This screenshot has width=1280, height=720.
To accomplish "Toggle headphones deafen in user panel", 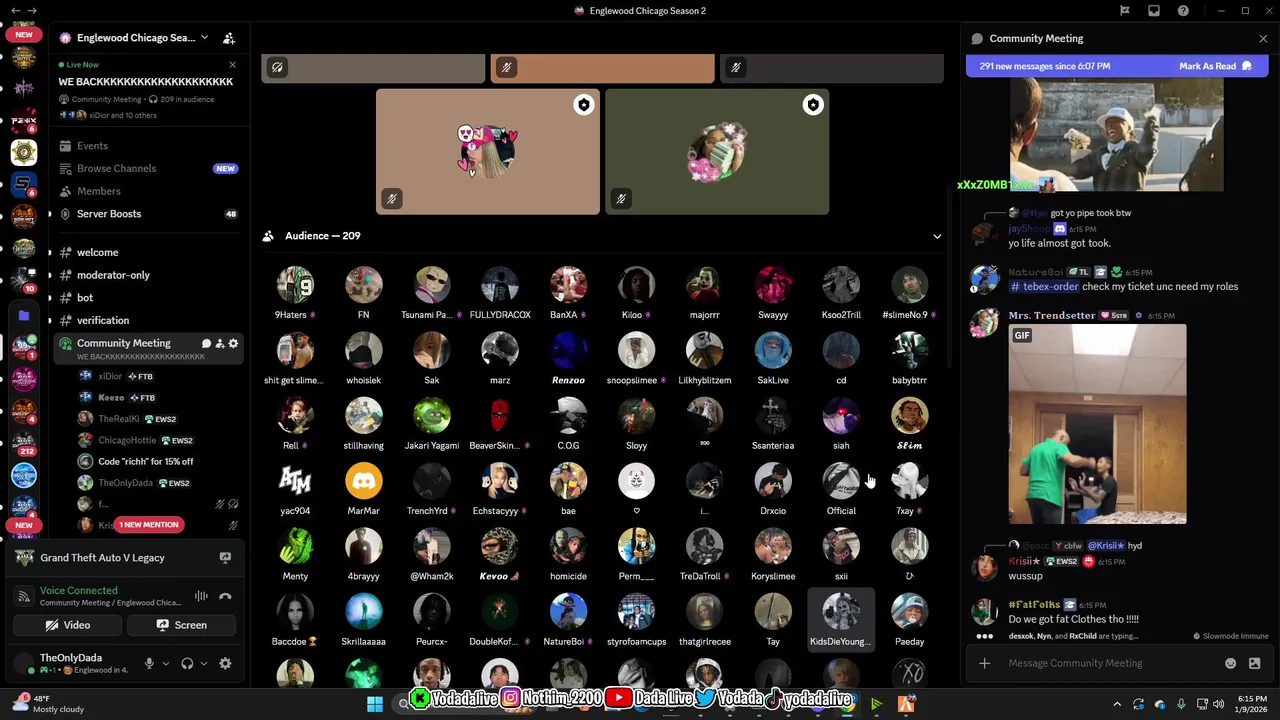I will point(187,663).
